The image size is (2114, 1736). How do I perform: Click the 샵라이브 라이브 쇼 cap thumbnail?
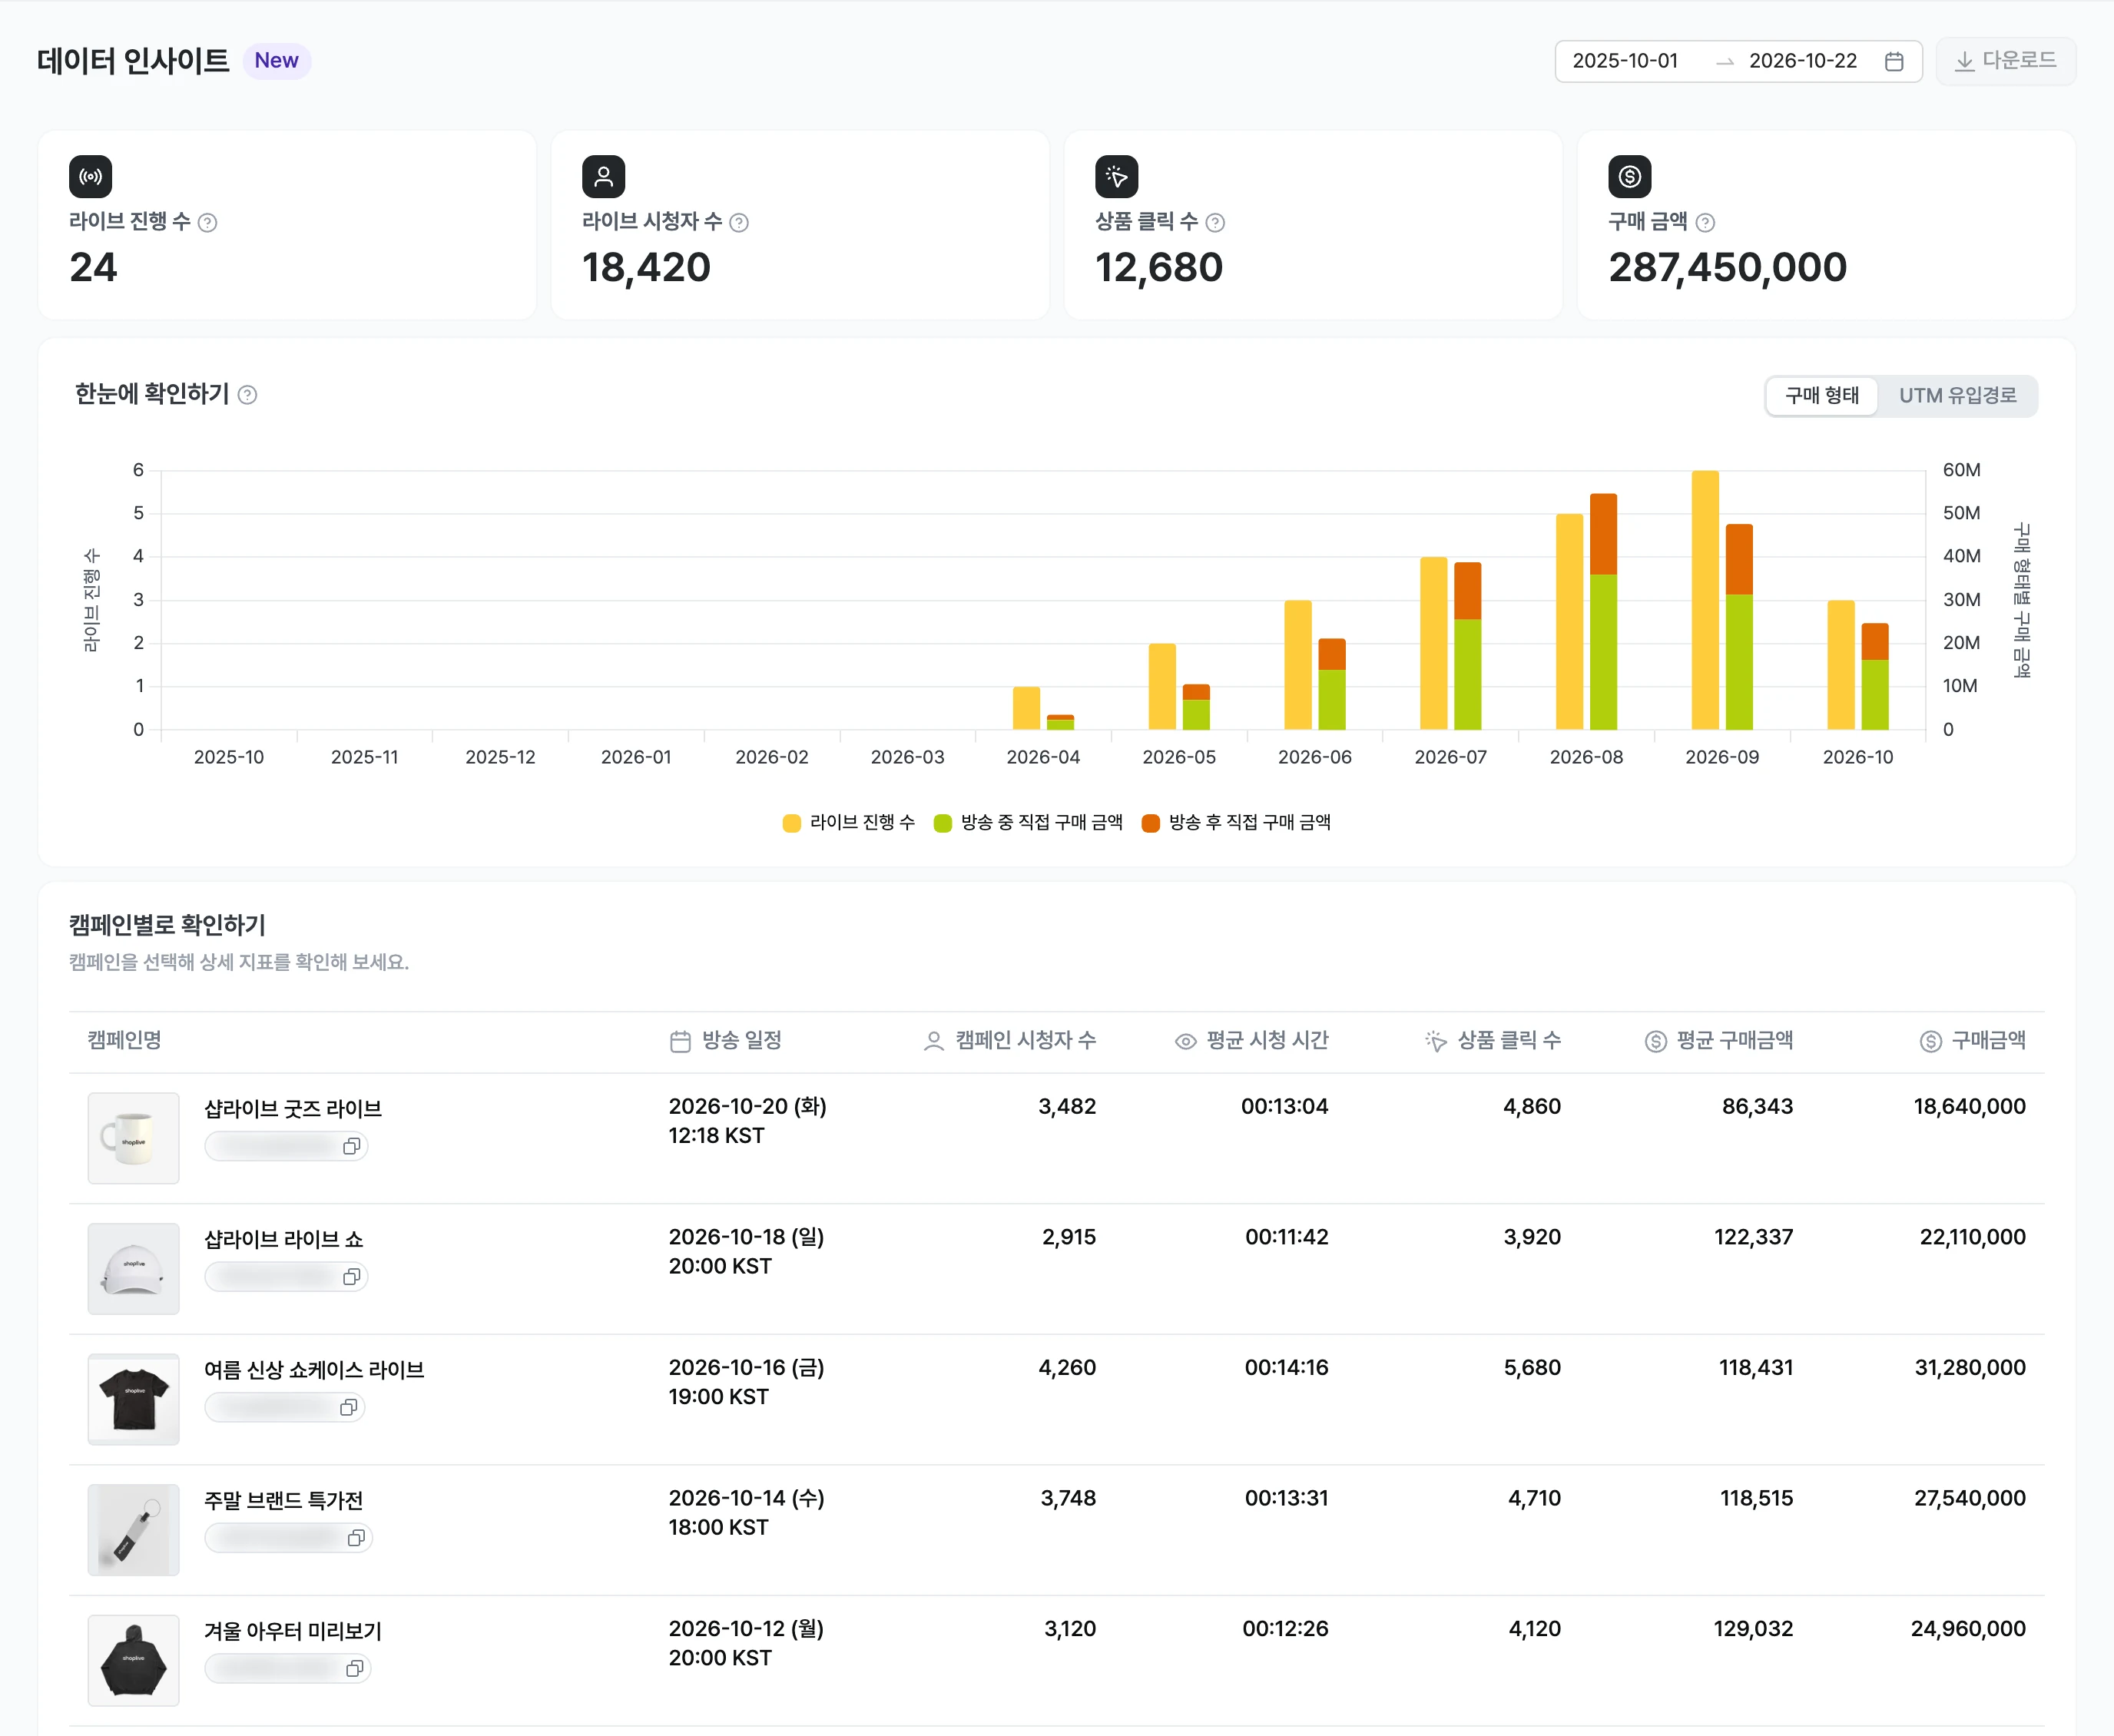[134, 1269]
